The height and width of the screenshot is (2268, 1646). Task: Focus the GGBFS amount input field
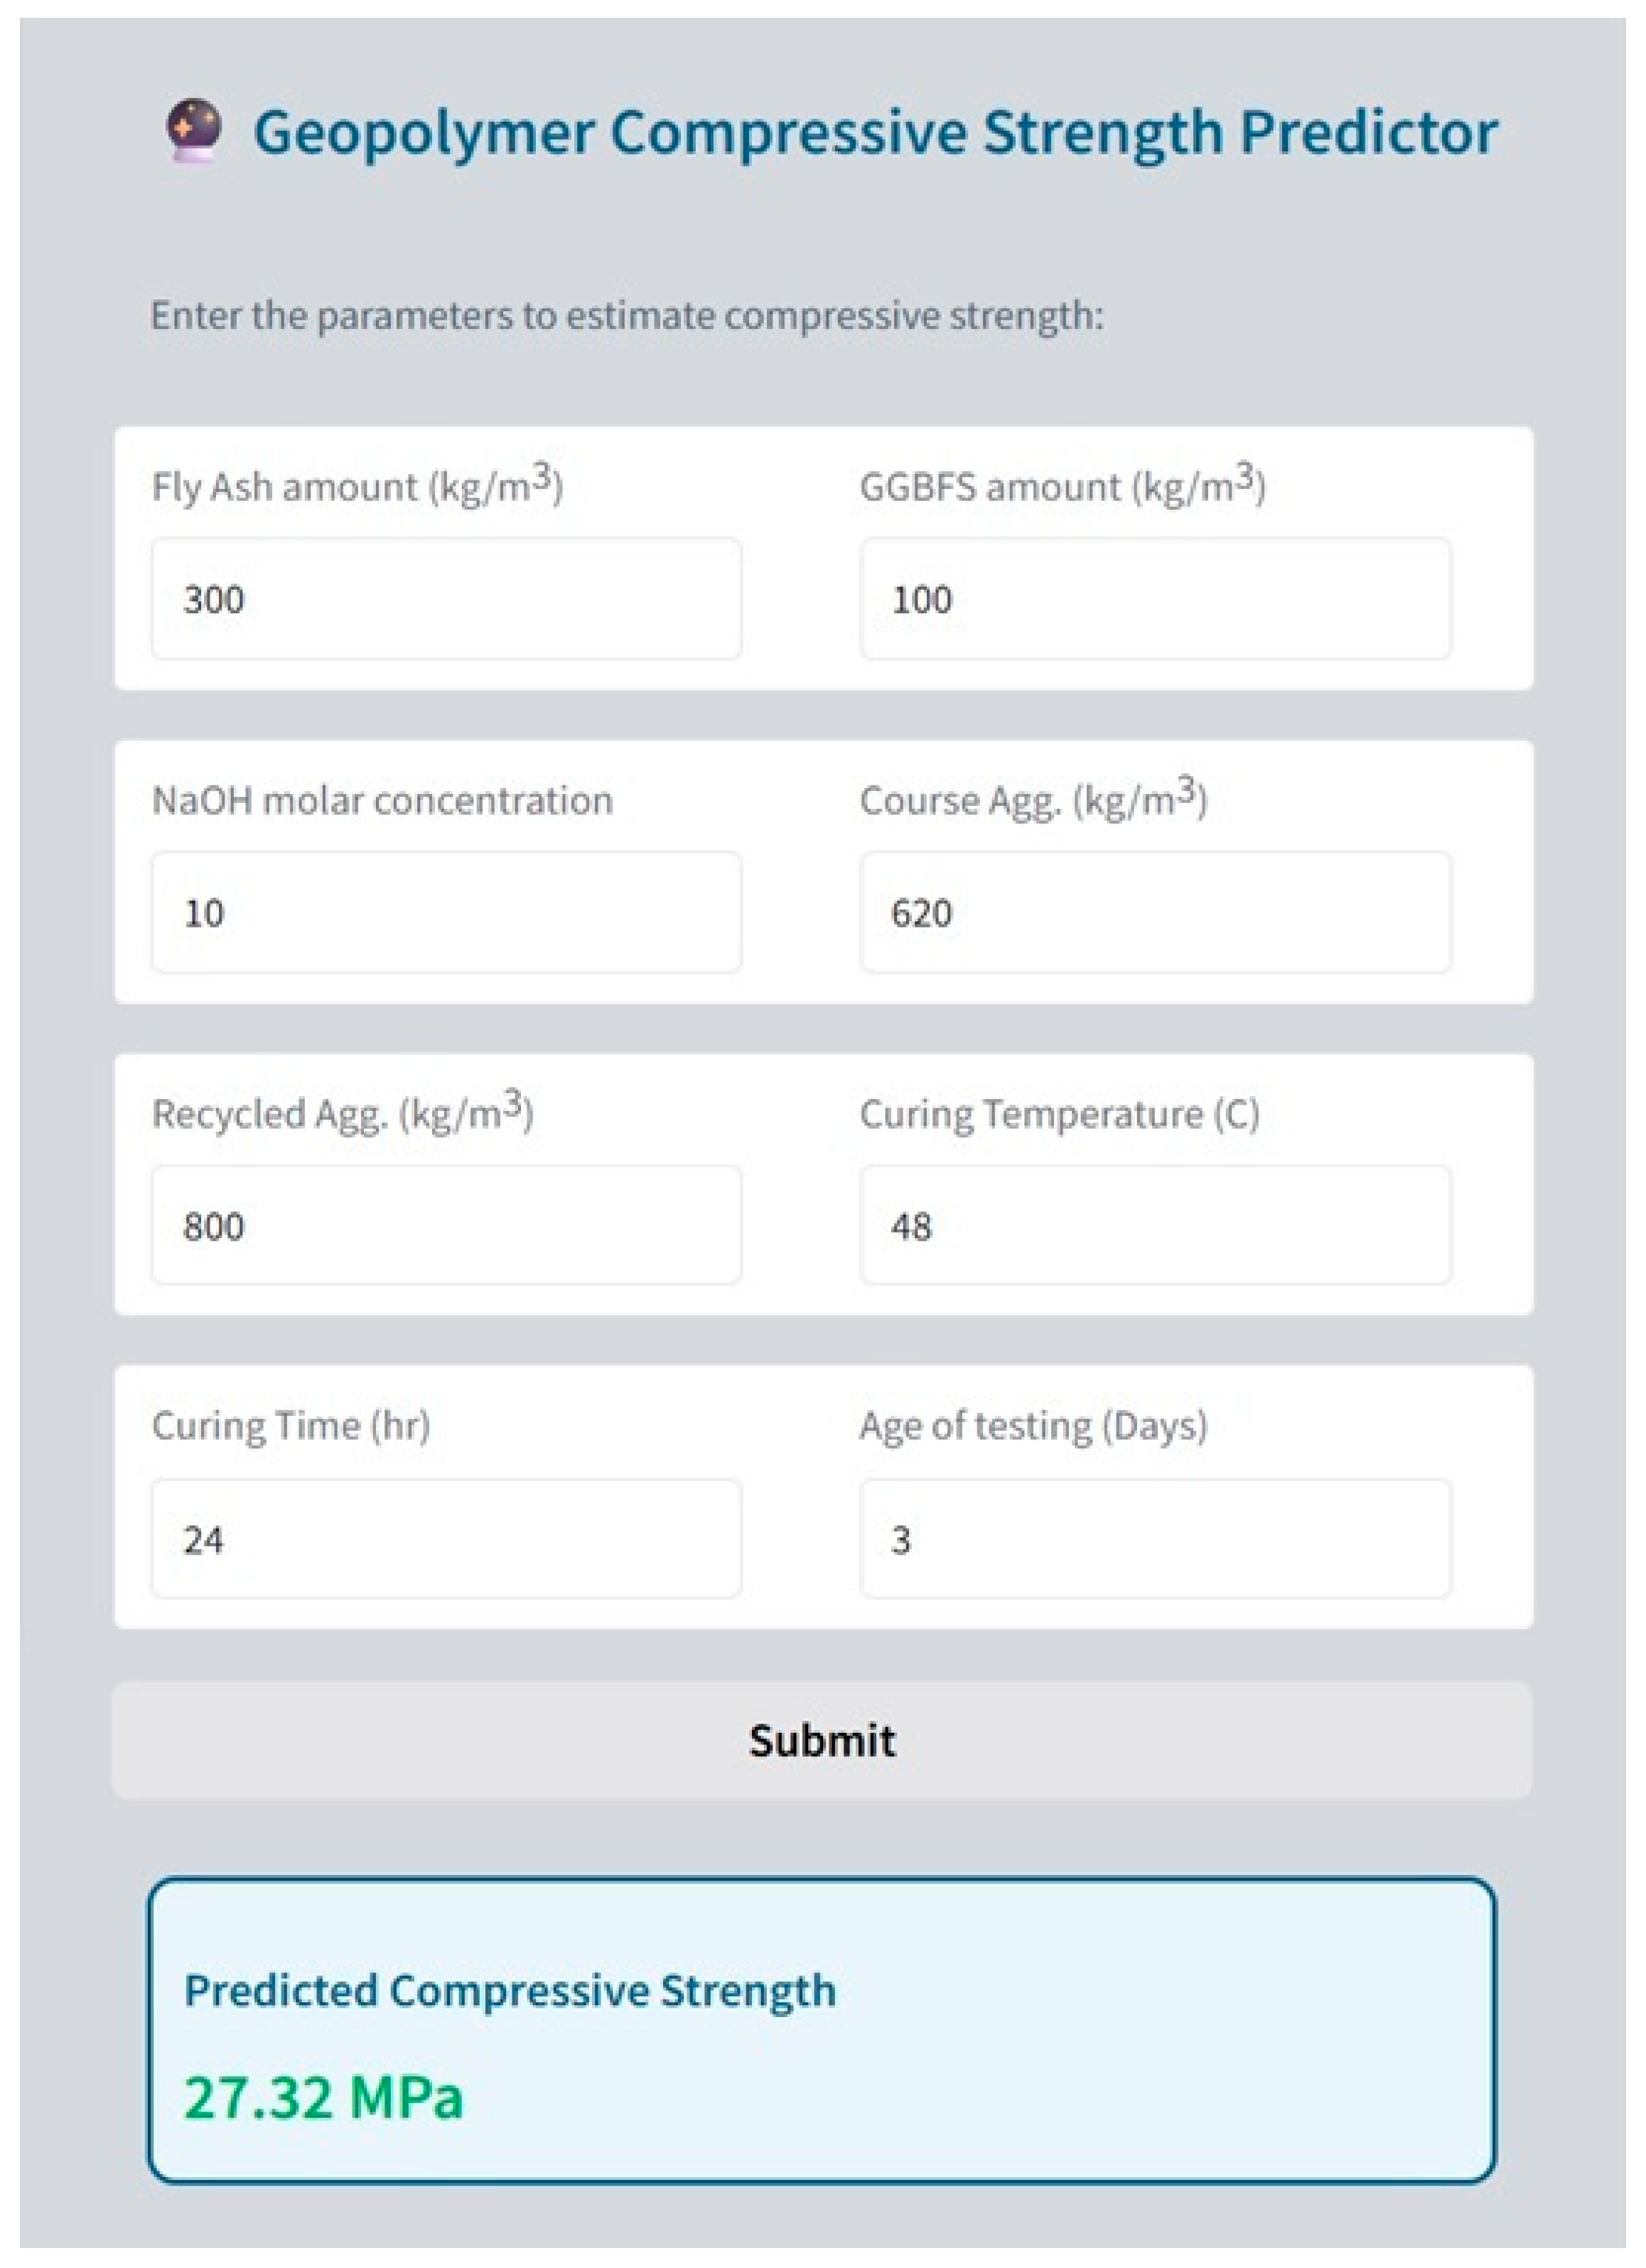[x=1155, y=599]
